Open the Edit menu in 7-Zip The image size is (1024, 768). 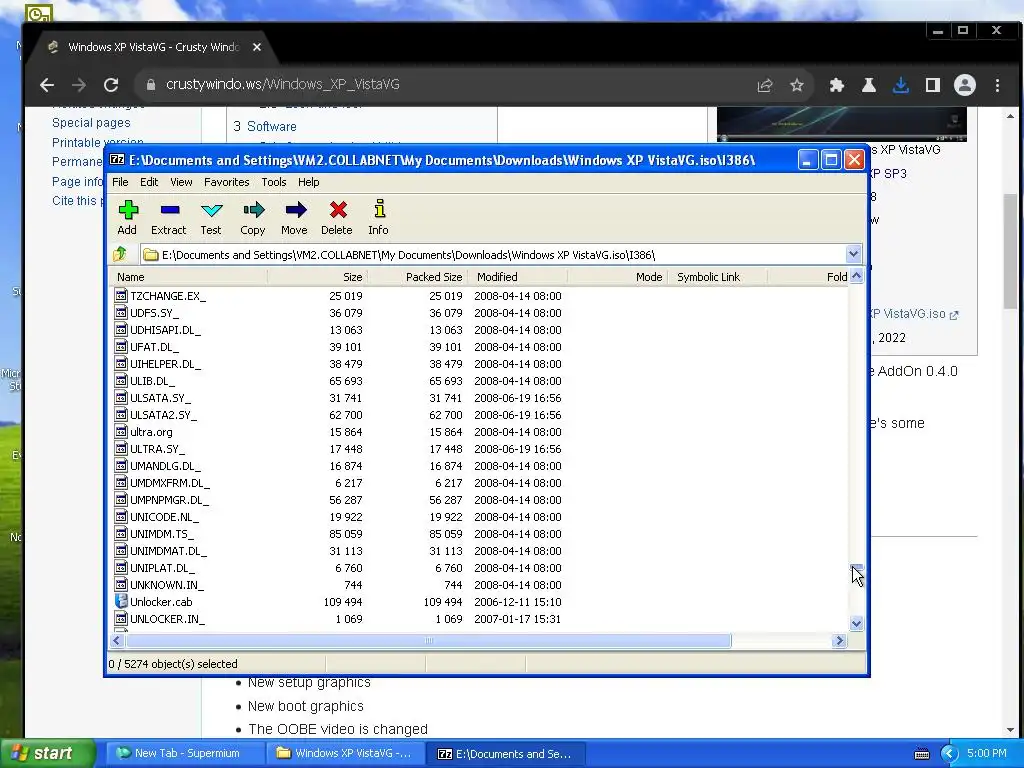pos(149,182)
